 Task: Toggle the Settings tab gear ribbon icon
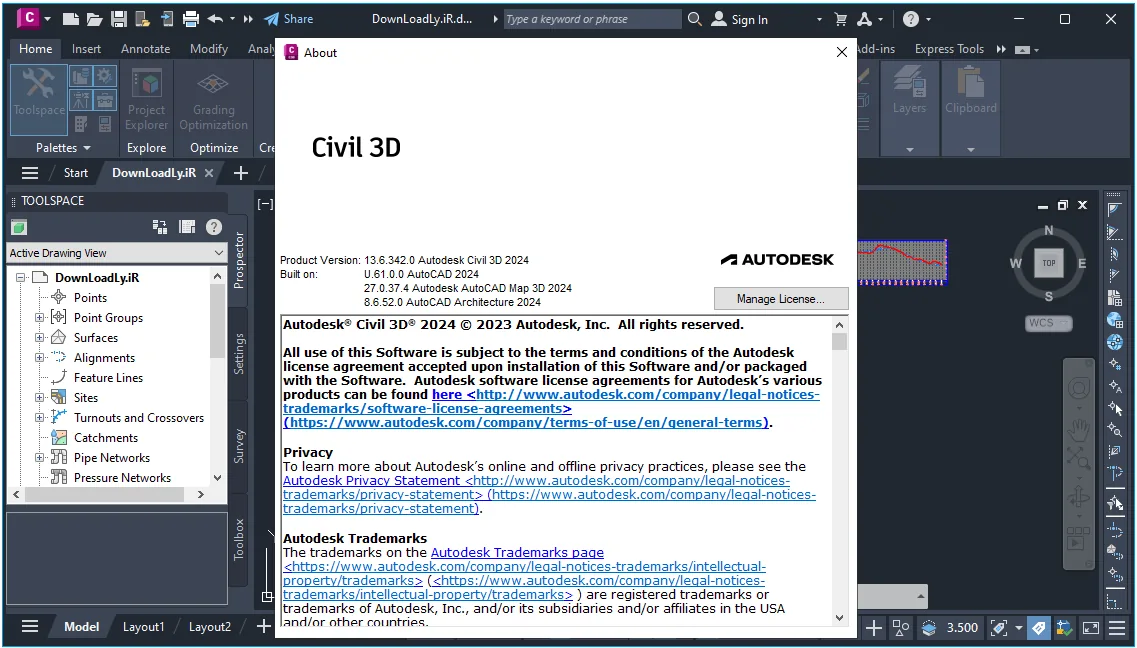105,75
